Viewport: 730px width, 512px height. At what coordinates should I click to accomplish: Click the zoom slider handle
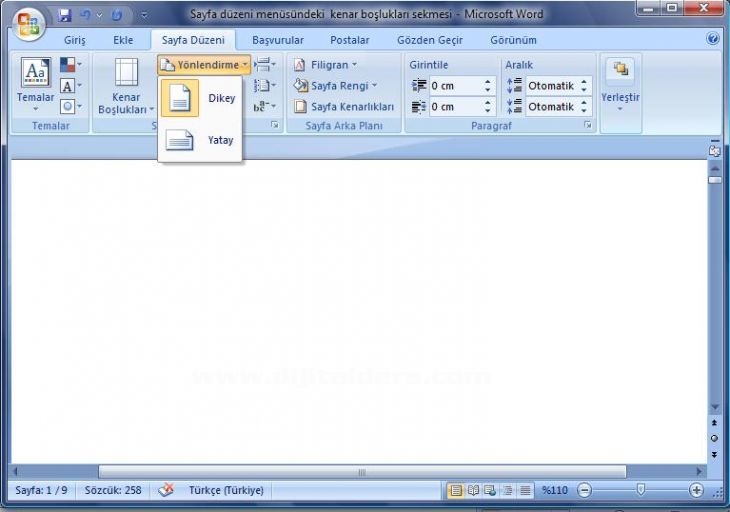coord(641,489)
